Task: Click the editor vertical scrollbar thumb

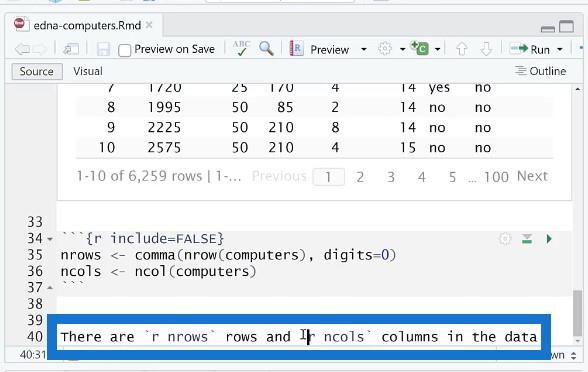Action: click(x=578, y=312)
